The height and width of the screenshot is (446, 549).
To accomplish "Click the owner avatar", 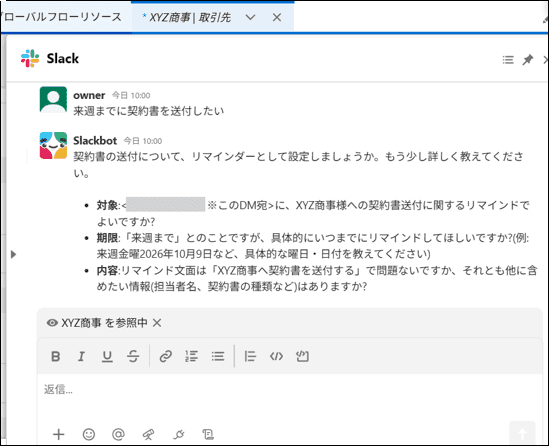I will click(53, 100).
